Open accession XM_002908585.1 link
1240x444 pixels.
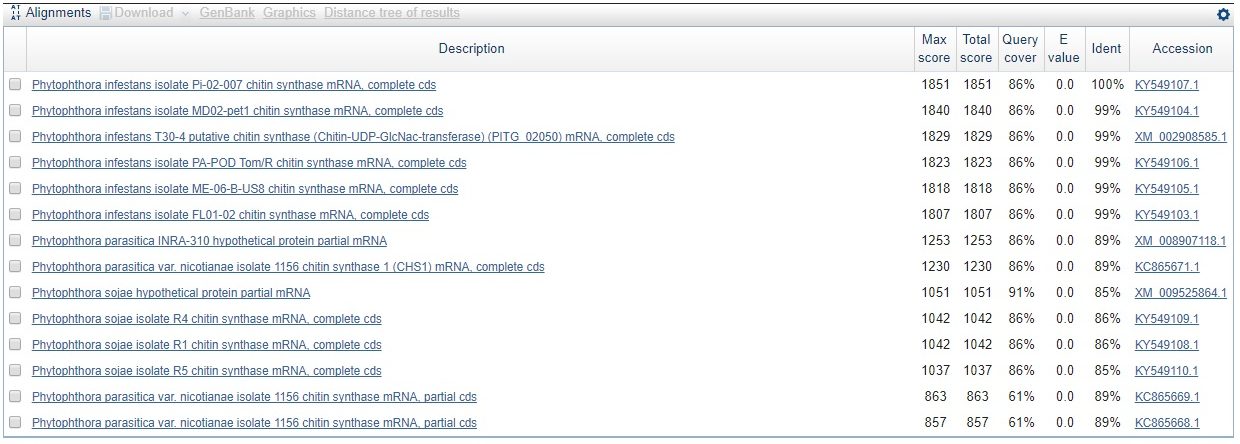1181,137
